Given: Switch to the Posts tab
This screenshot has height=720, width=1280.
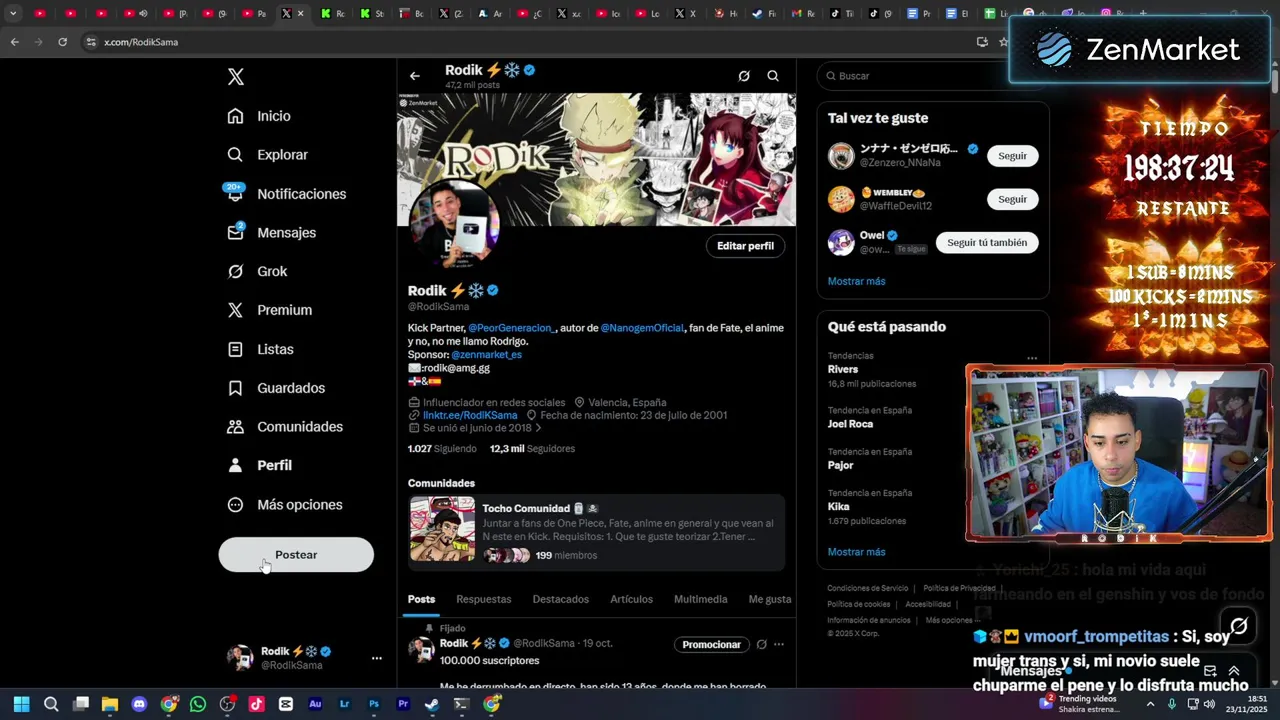Looking at the screenshot, I should point(421,599).
